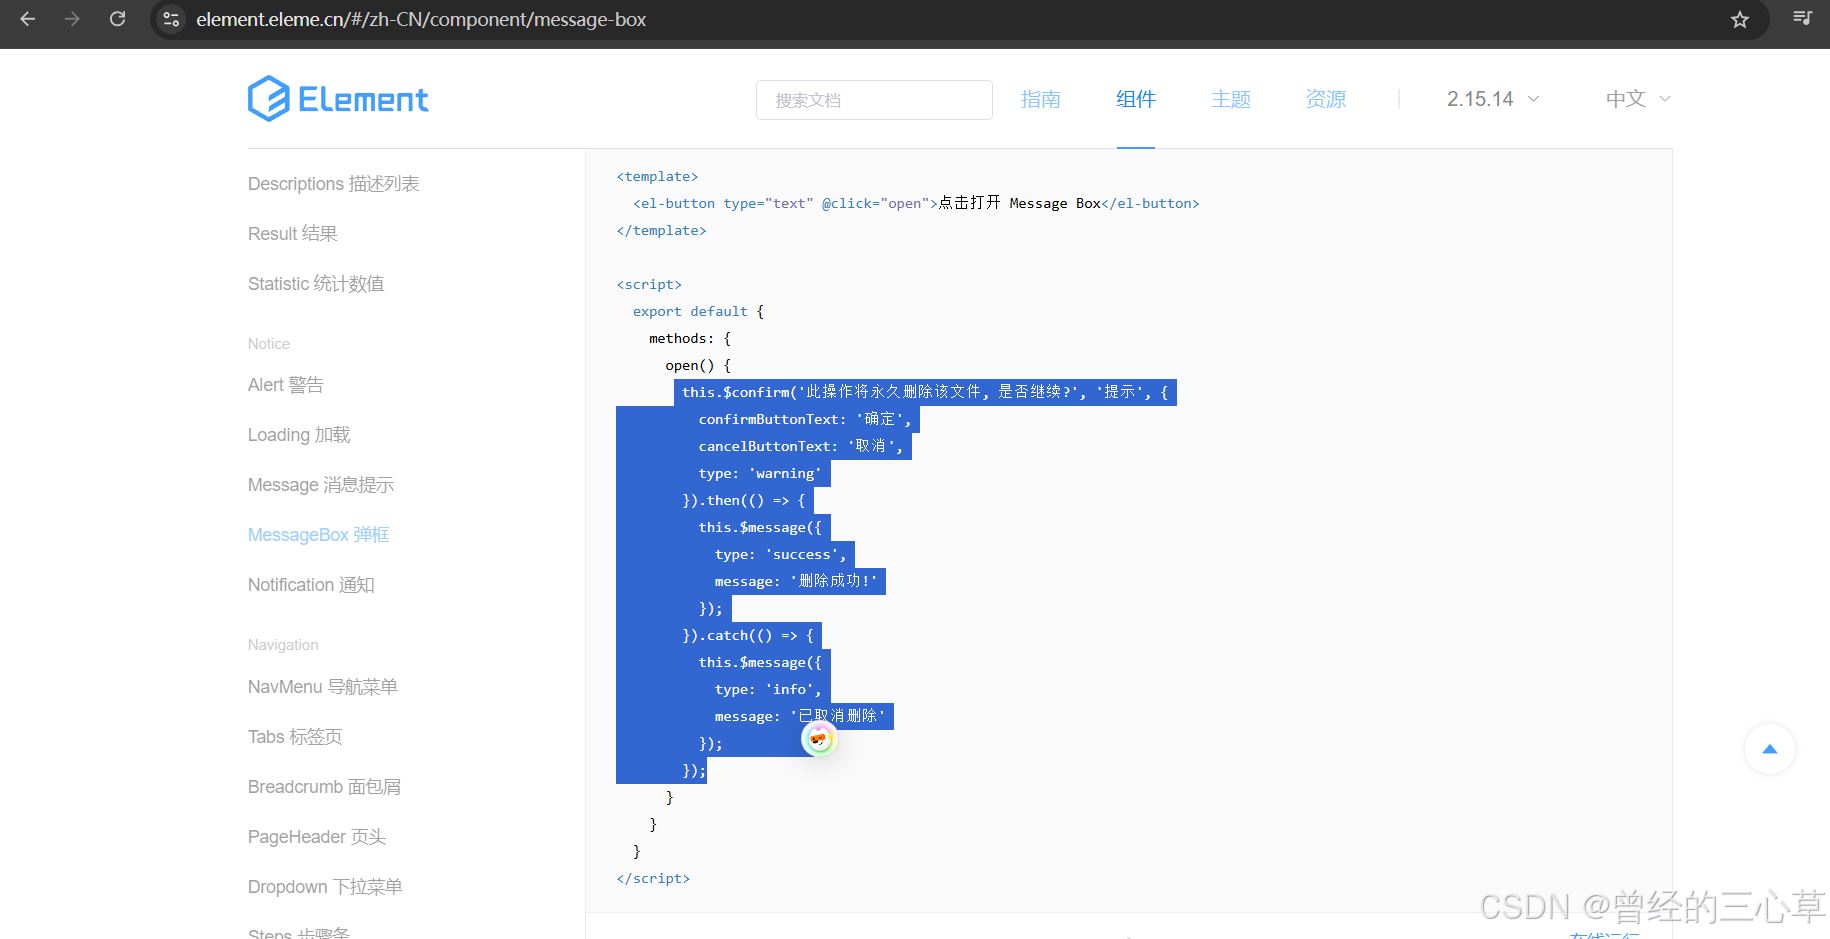1830x939 pixels.
Task: Click the address bar URL
Action: point(421,19)
